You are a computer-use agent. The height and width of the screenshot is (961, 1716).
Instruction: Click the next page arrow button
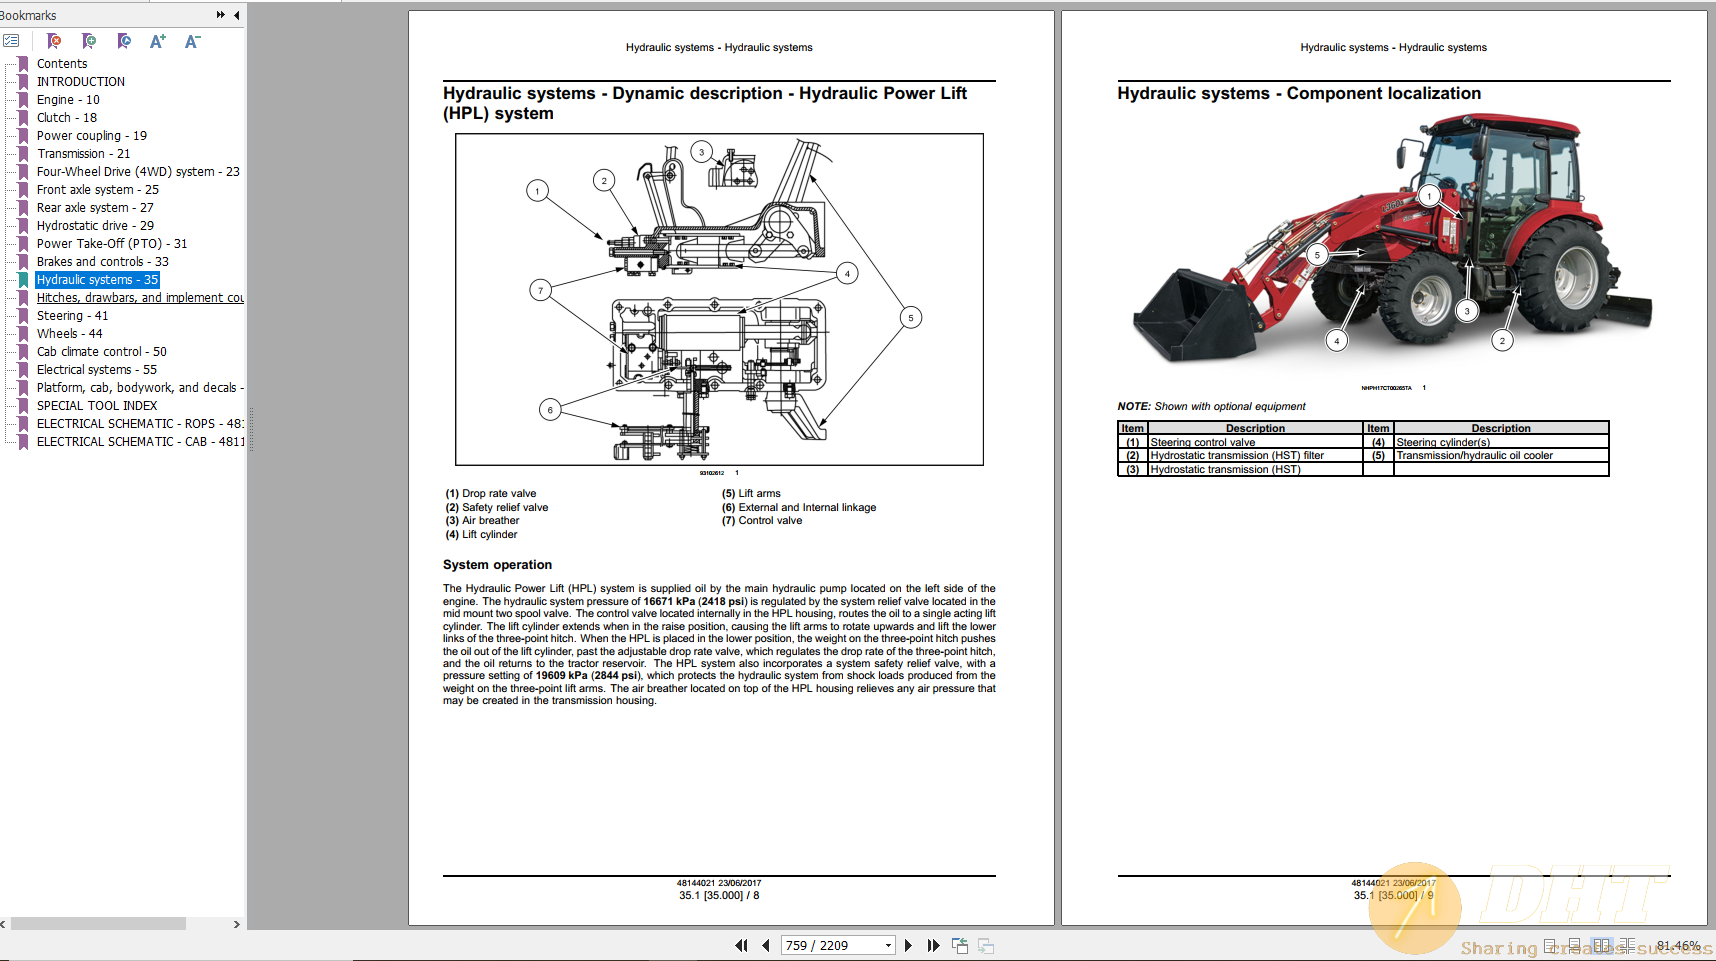pos(908,945)
